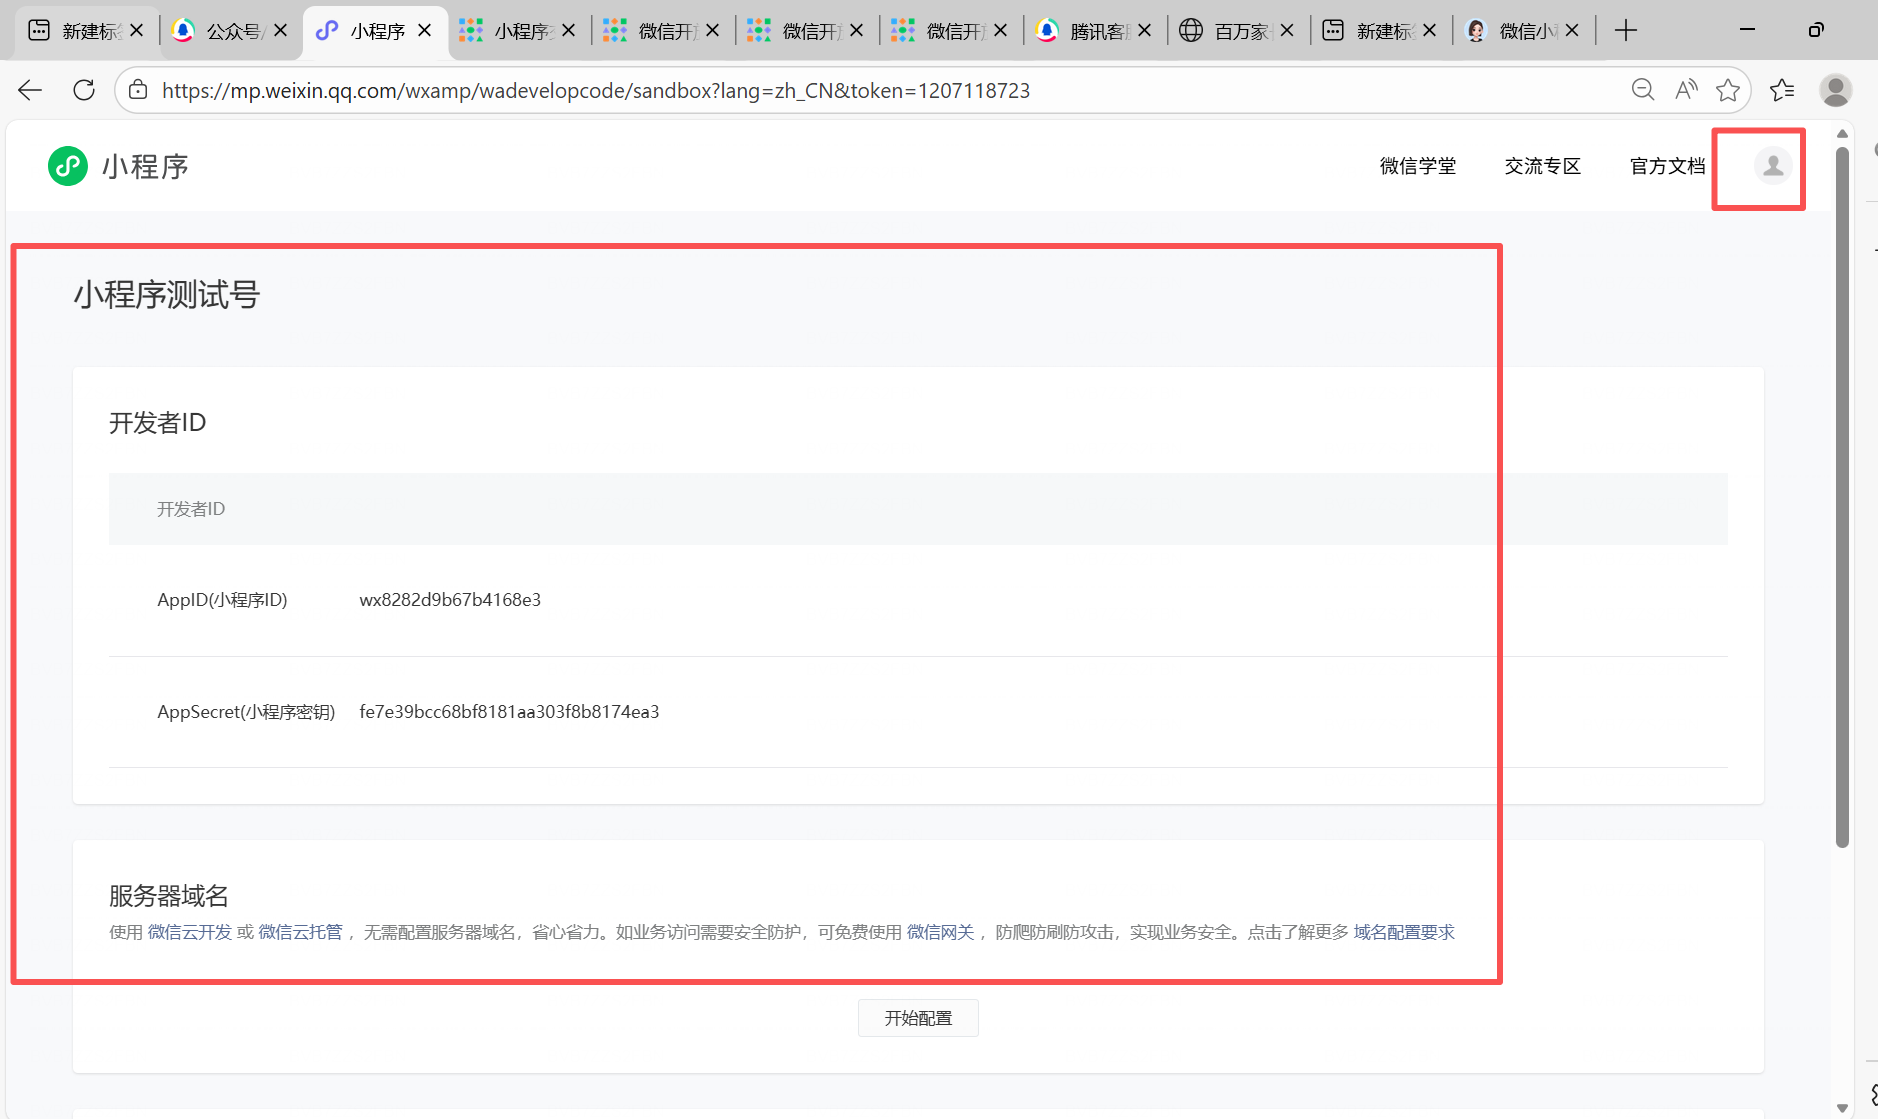Click the AppSecret(小程序密钥) label

click(246, 712)
